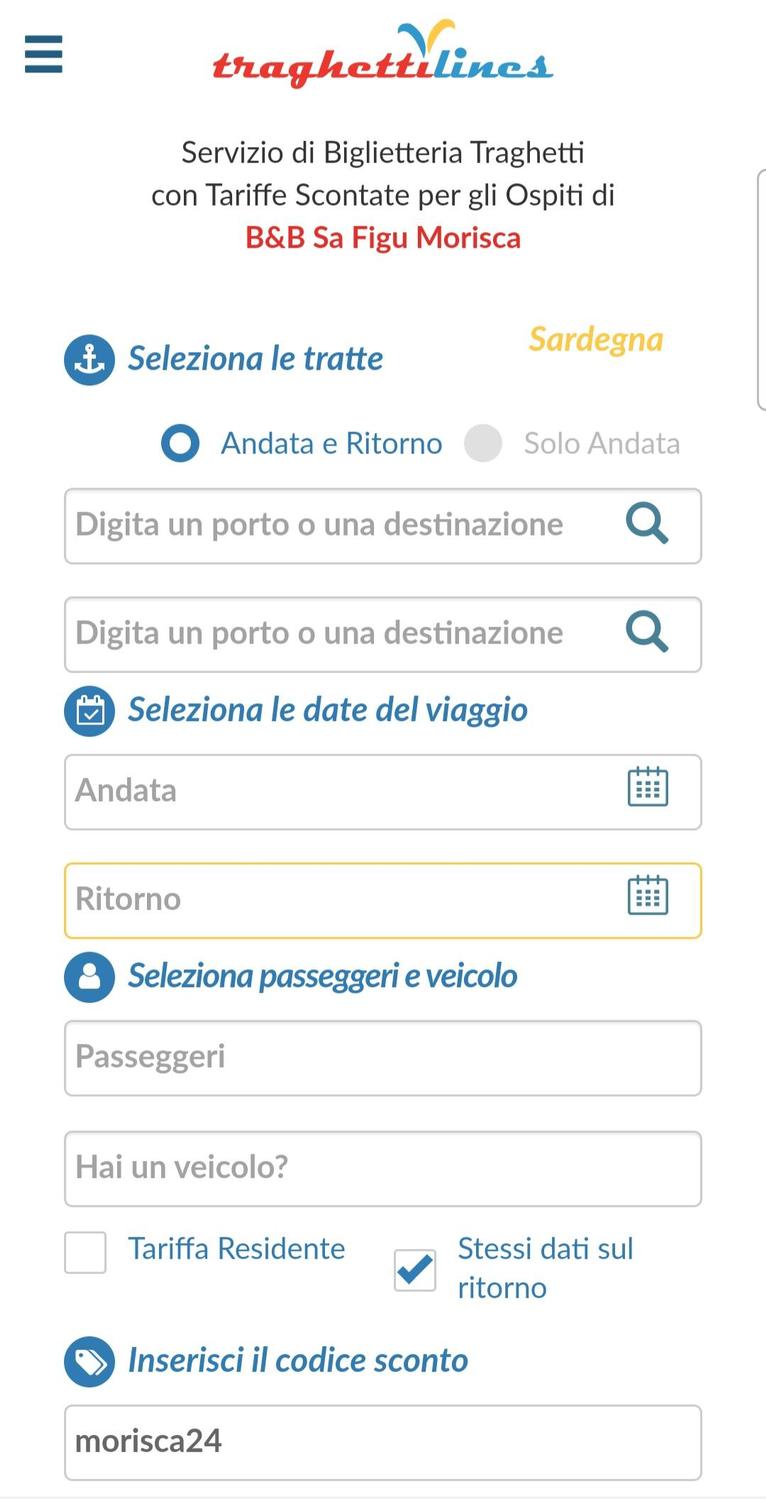The width and height of the screenshot is (766, 1500).
Task: Click calendar-check icon beside Seleziona le date
Action: [x=90, y=711]
